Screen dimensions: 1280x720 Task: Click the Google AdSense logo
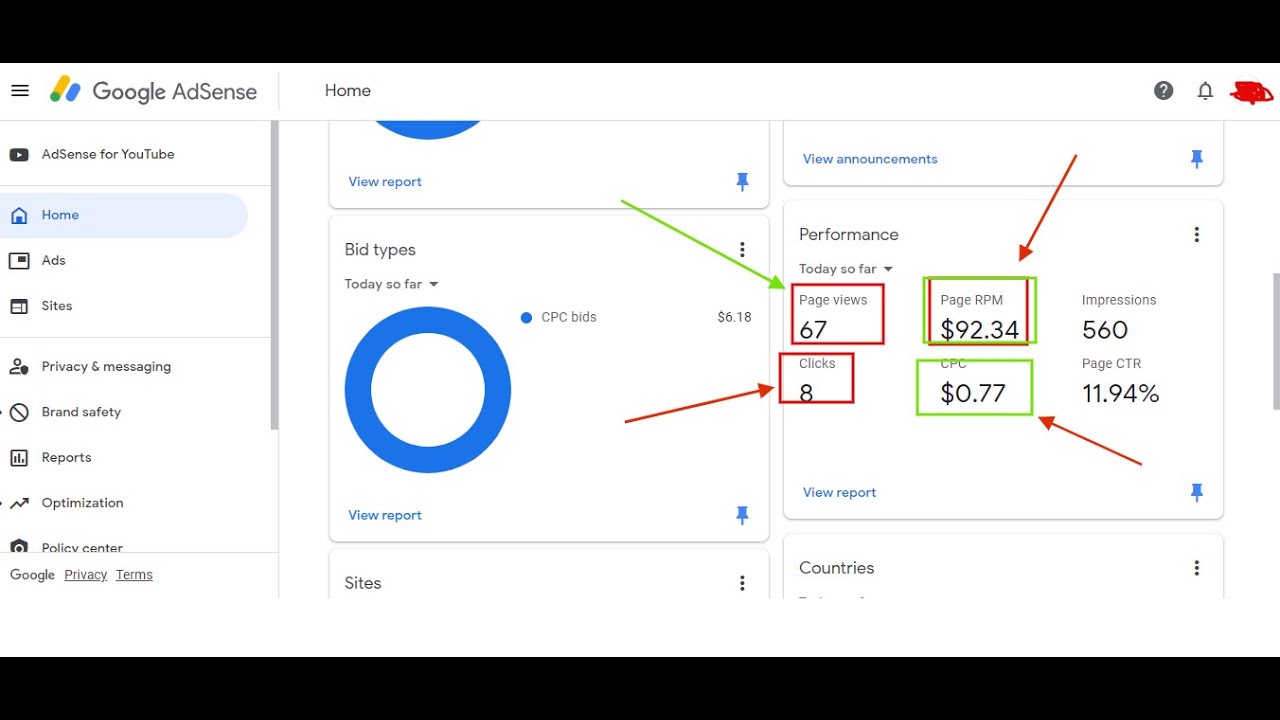pos(153,91)
